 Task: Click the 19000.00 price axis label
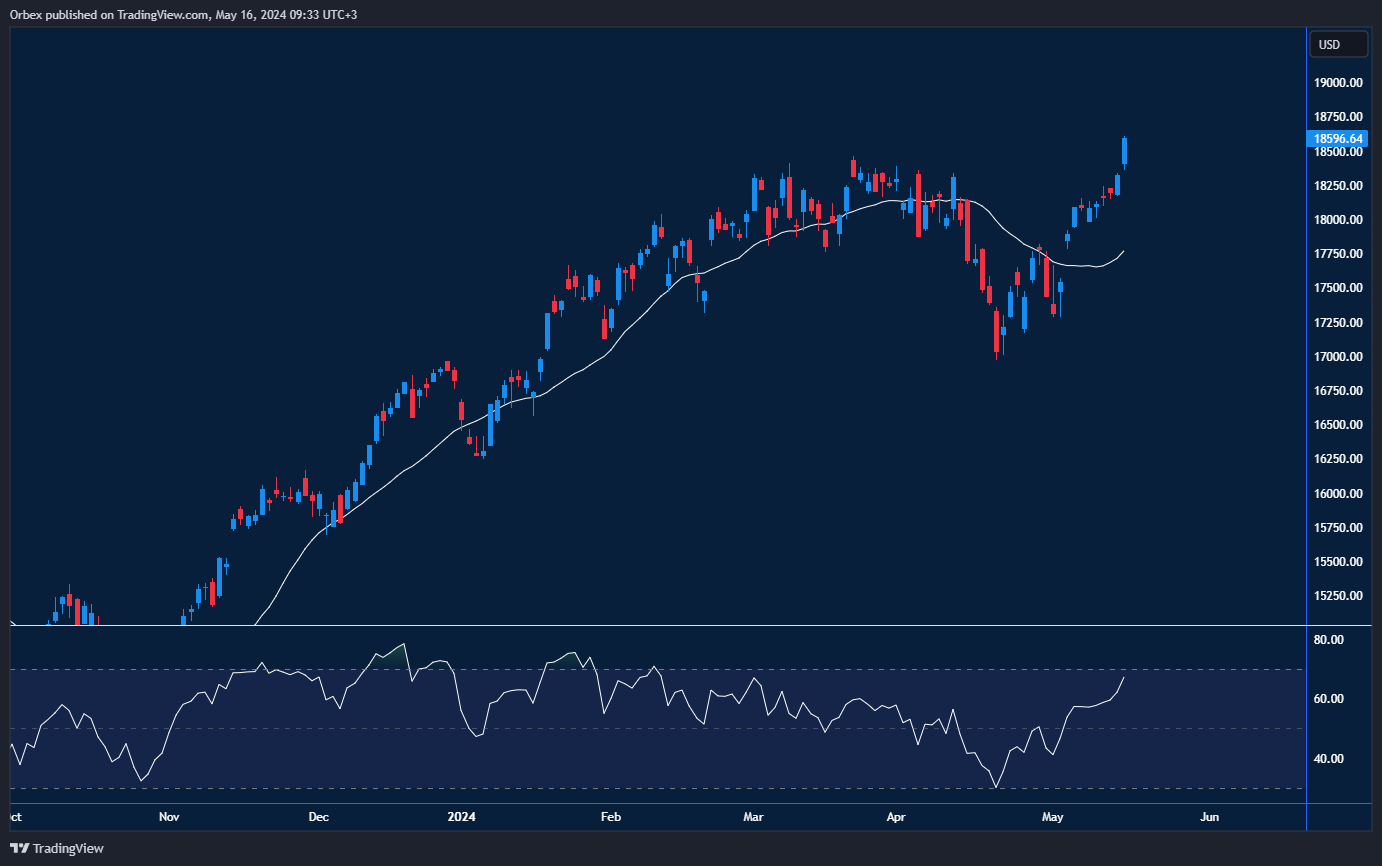[x=1339, y=83]
